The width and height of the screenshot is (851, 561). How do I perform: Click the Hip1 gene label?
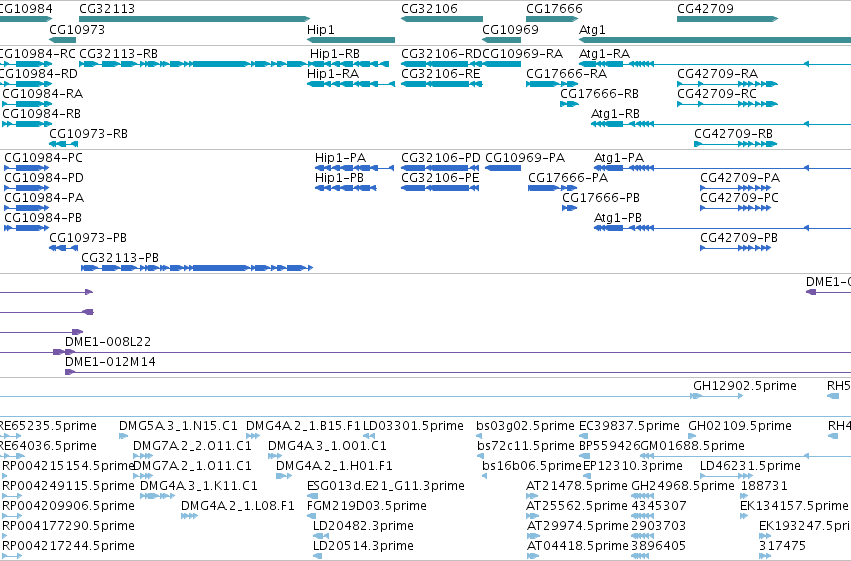[x=321, y=30]
